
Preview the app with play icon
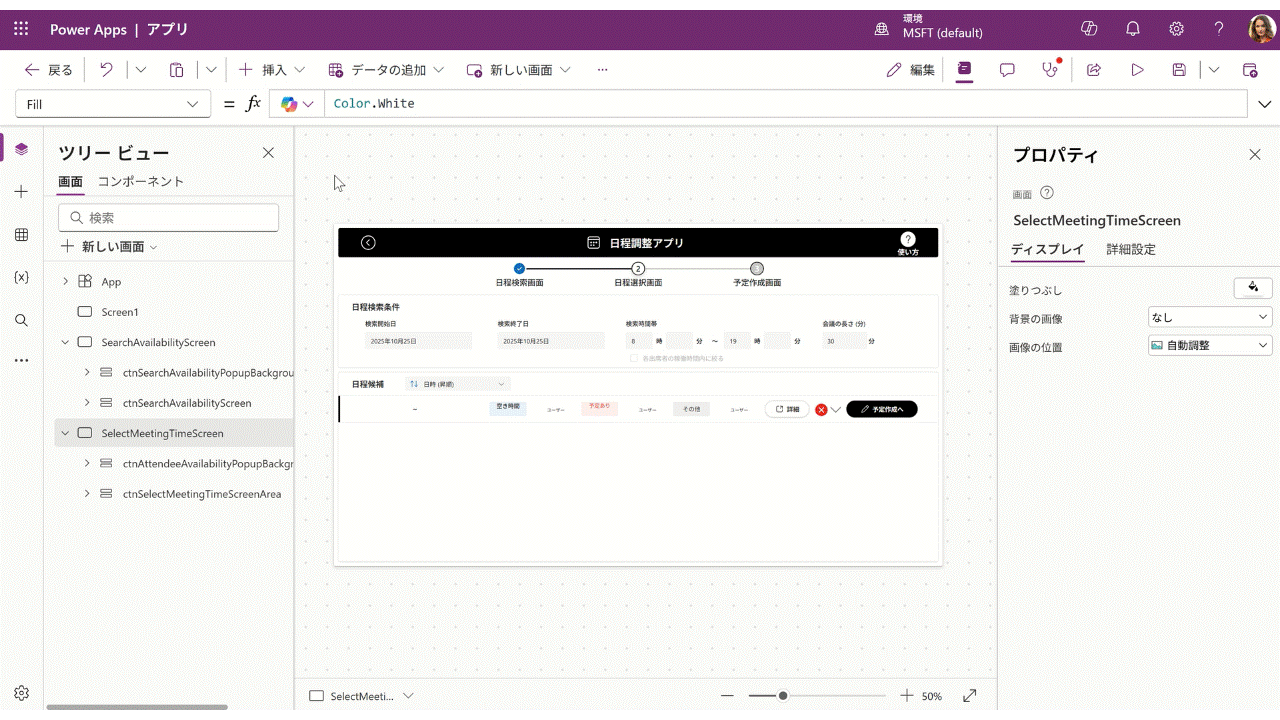1137,70
